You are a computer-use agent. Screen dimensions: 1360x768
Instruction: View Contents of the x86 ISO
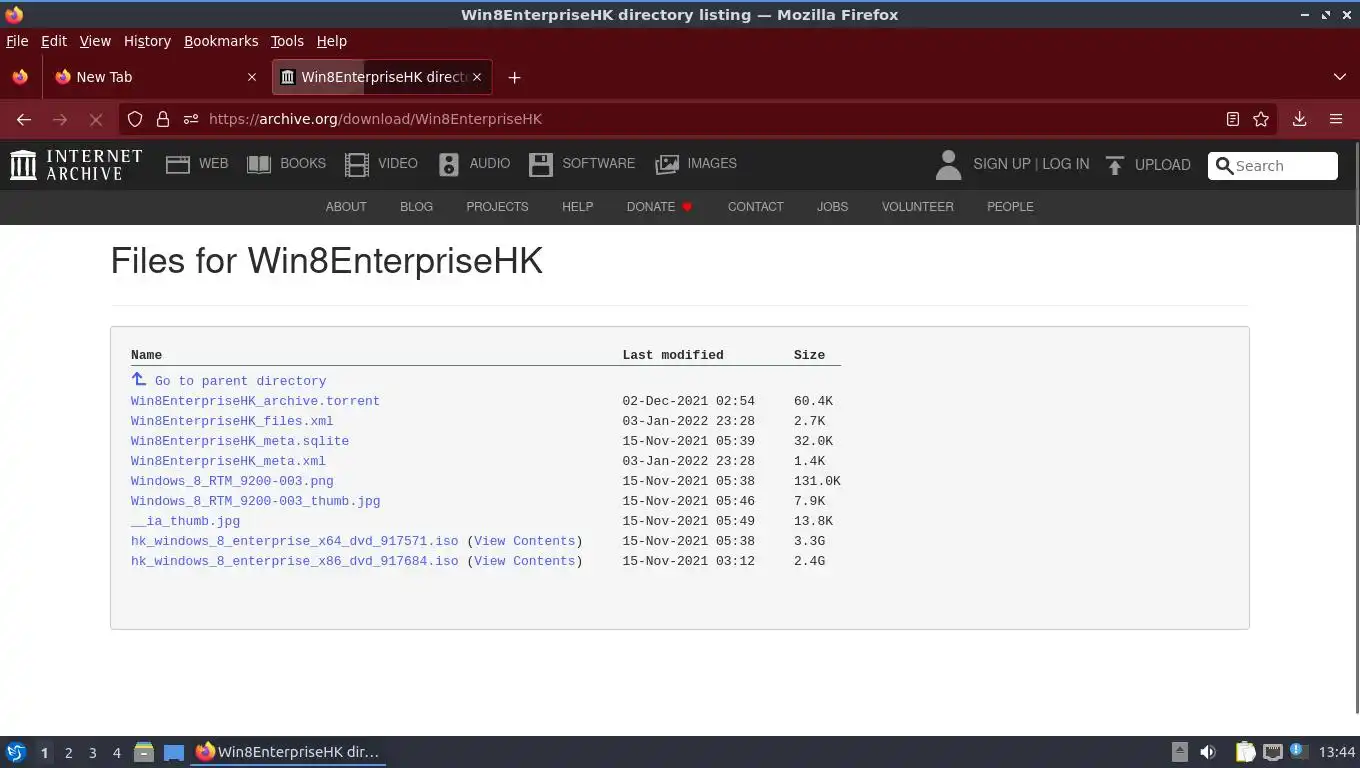525,561
